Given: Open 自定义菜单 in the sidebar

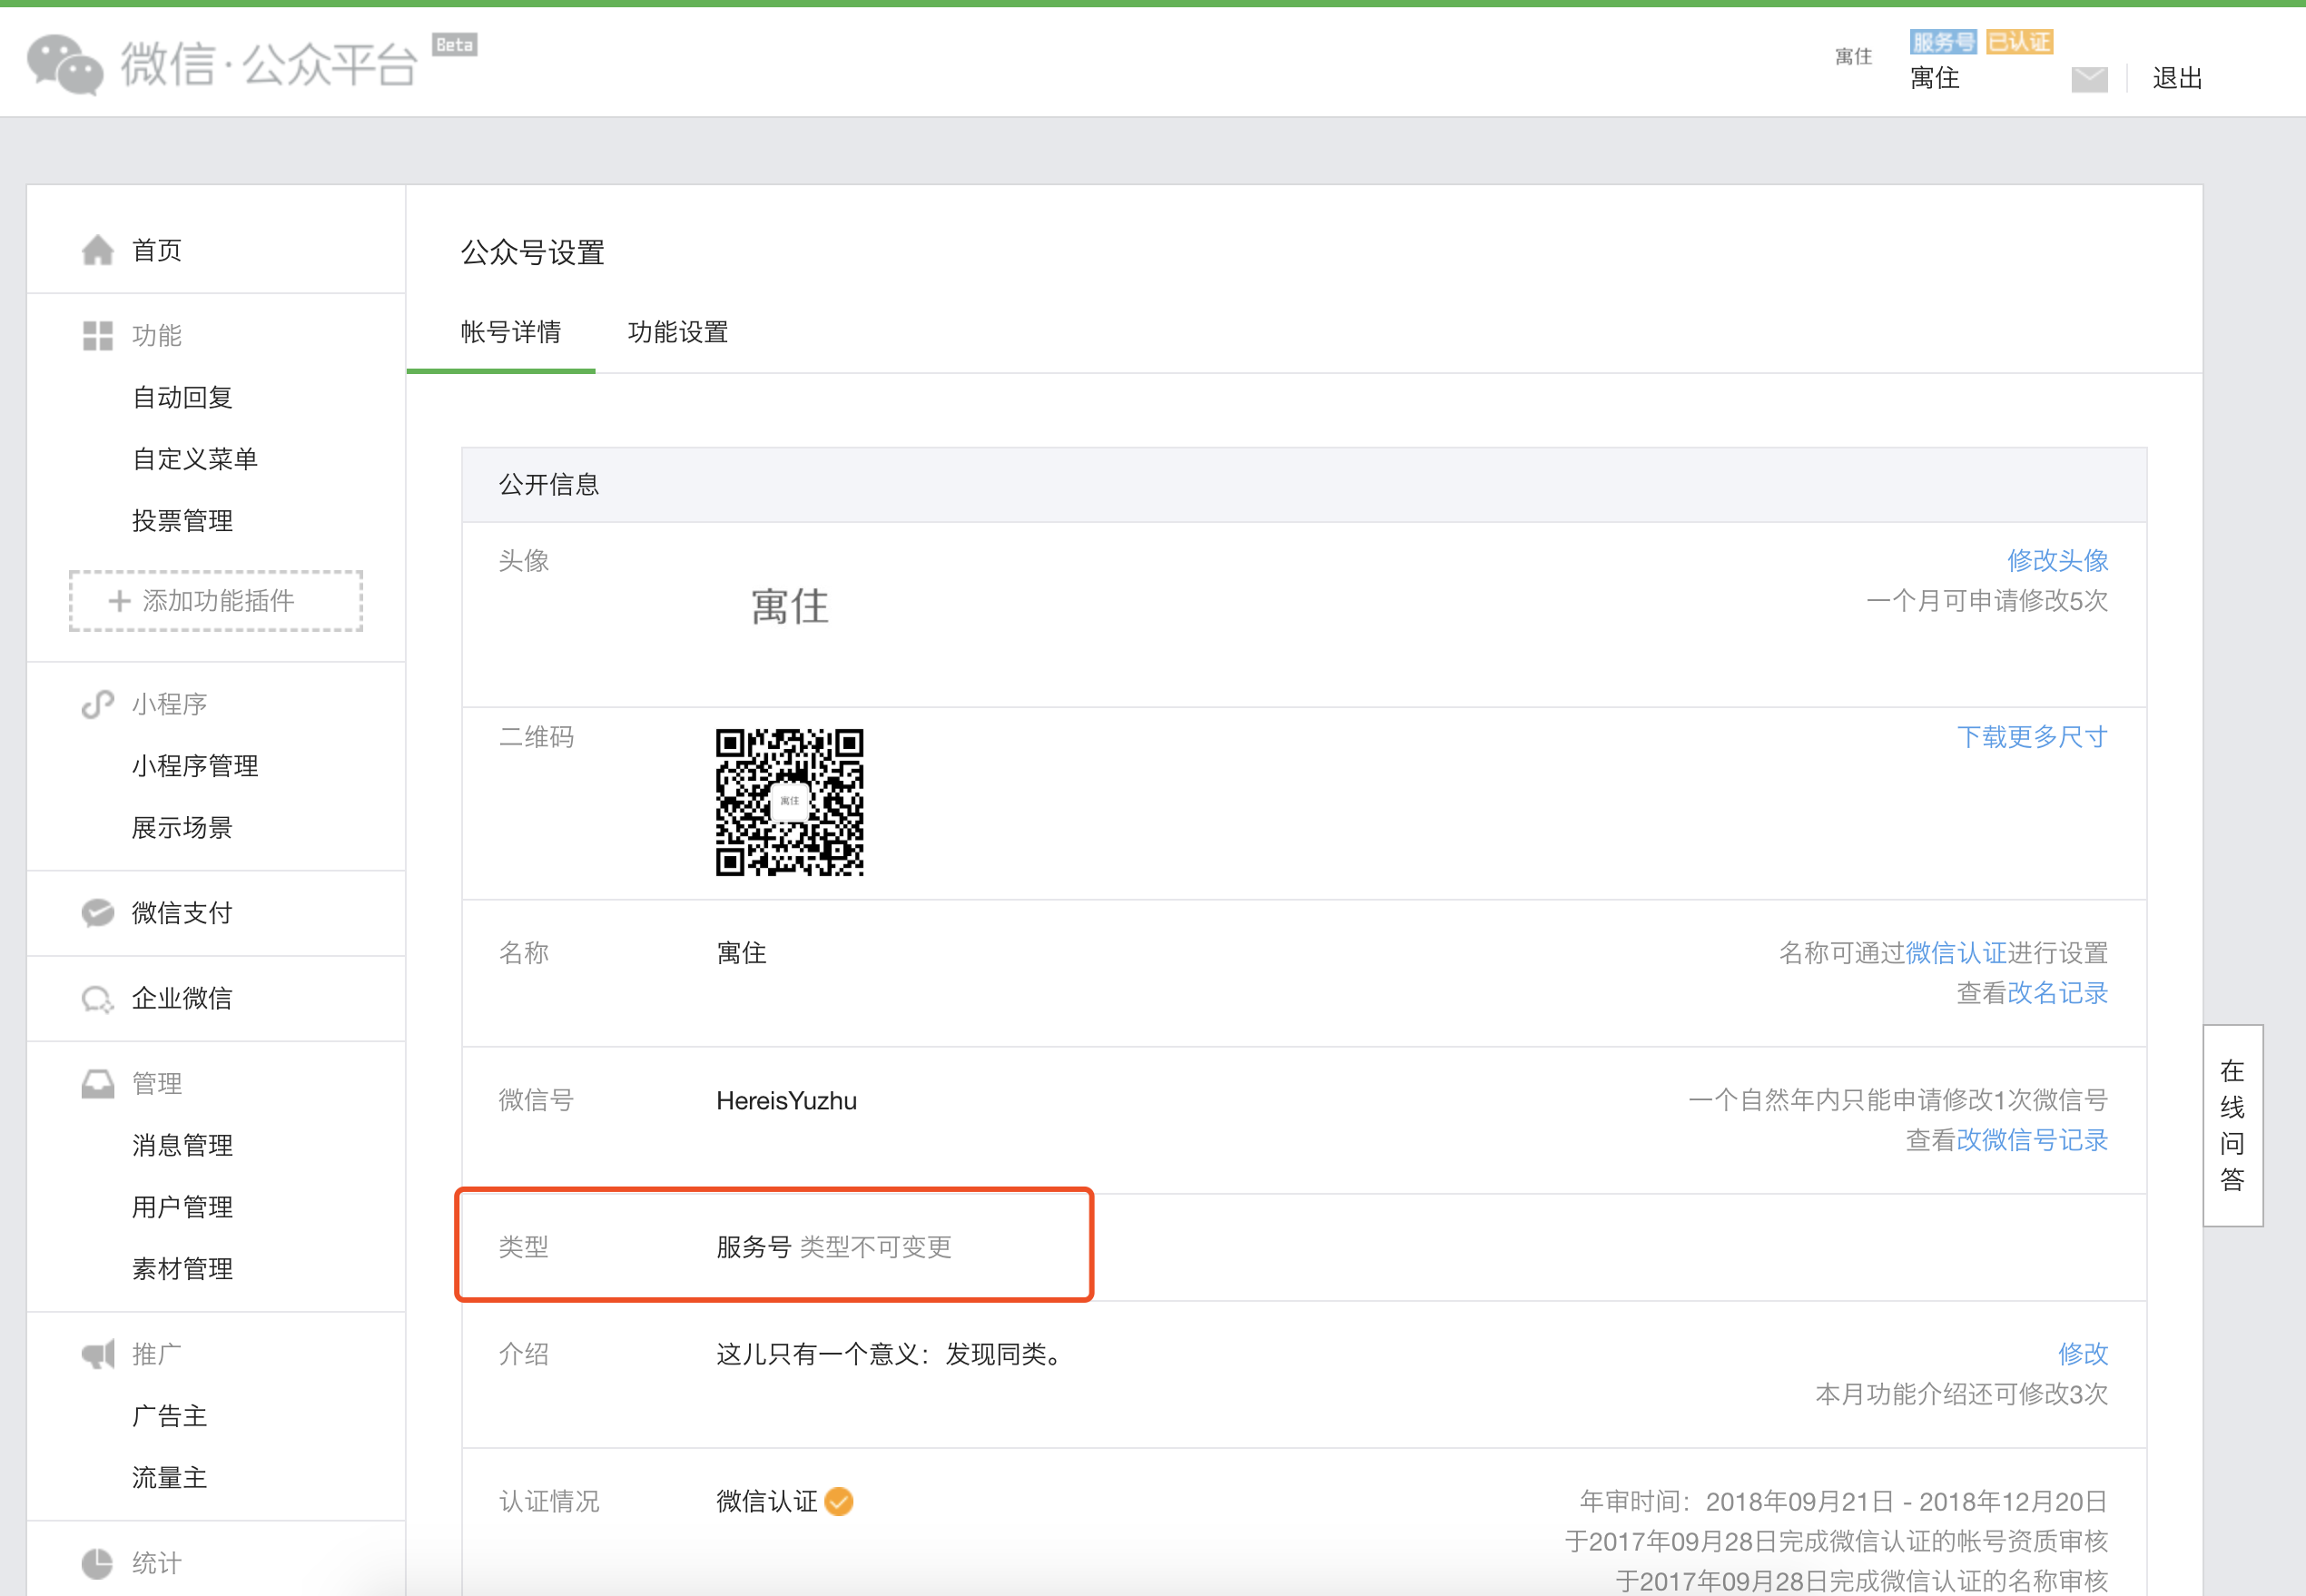Looking at the screenshot, I should point(195,459).
